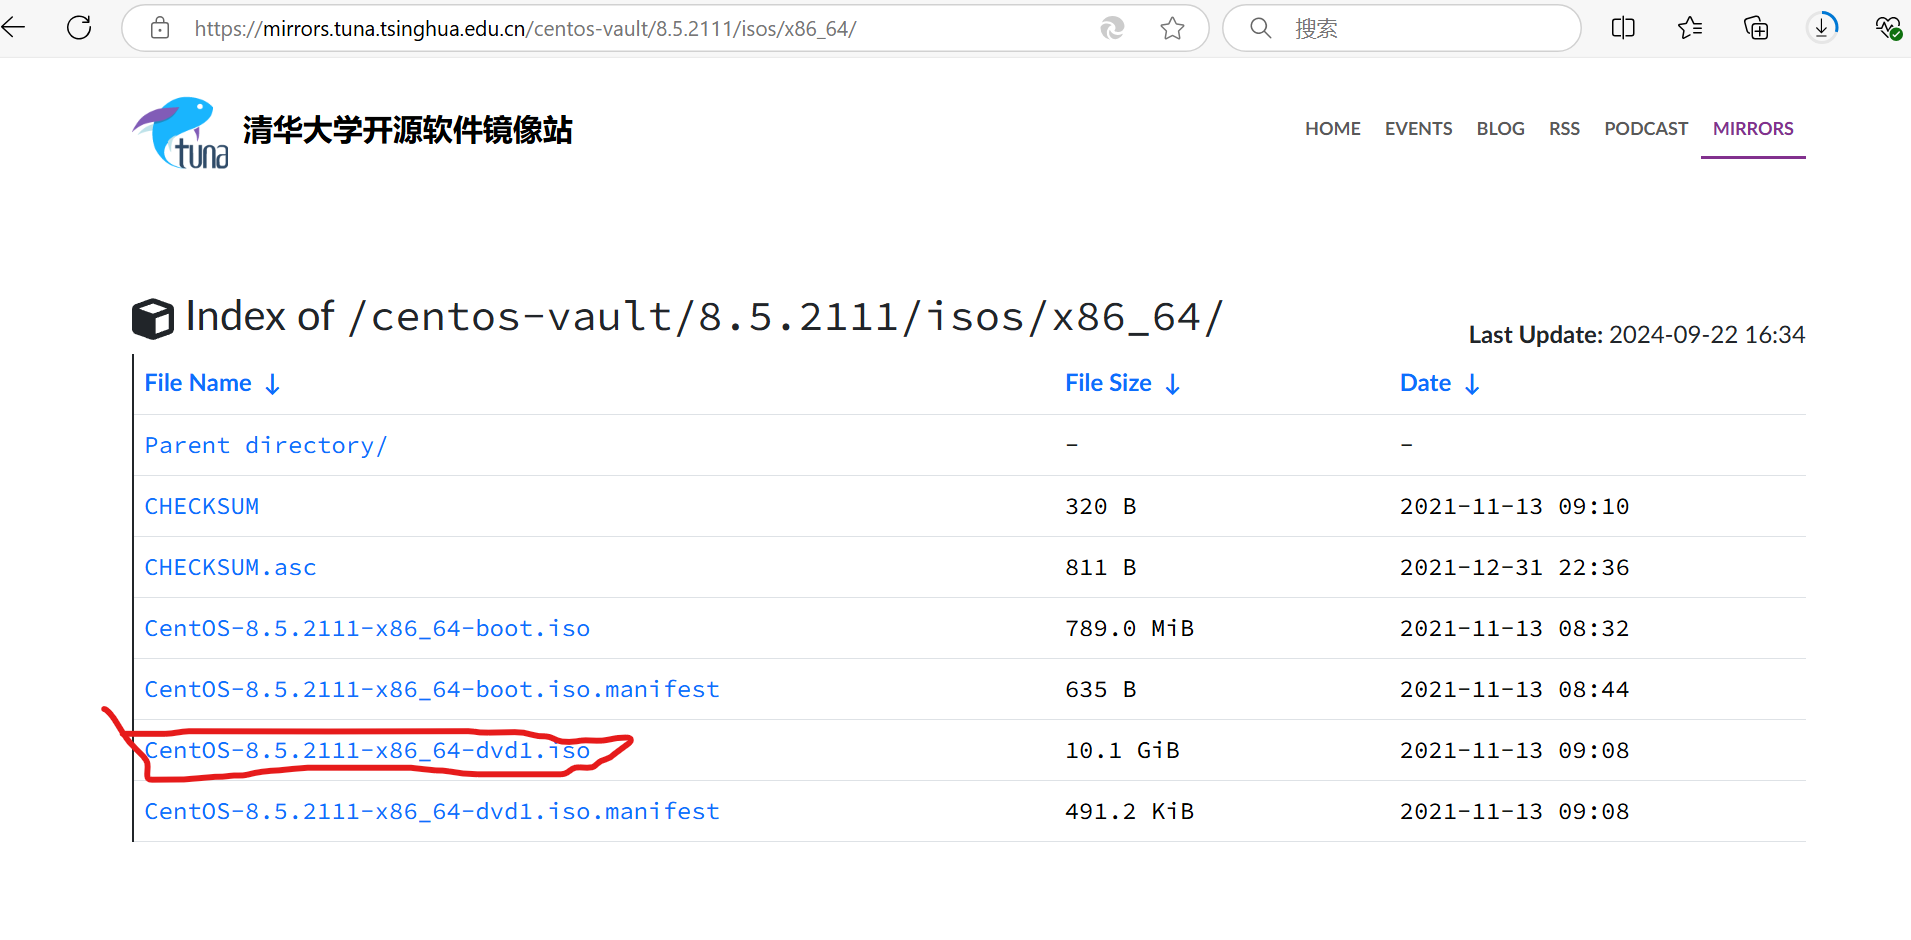The height and width of the screenshot is (940, 1911).
Task: Click the File Name column header
Action: 198,383
